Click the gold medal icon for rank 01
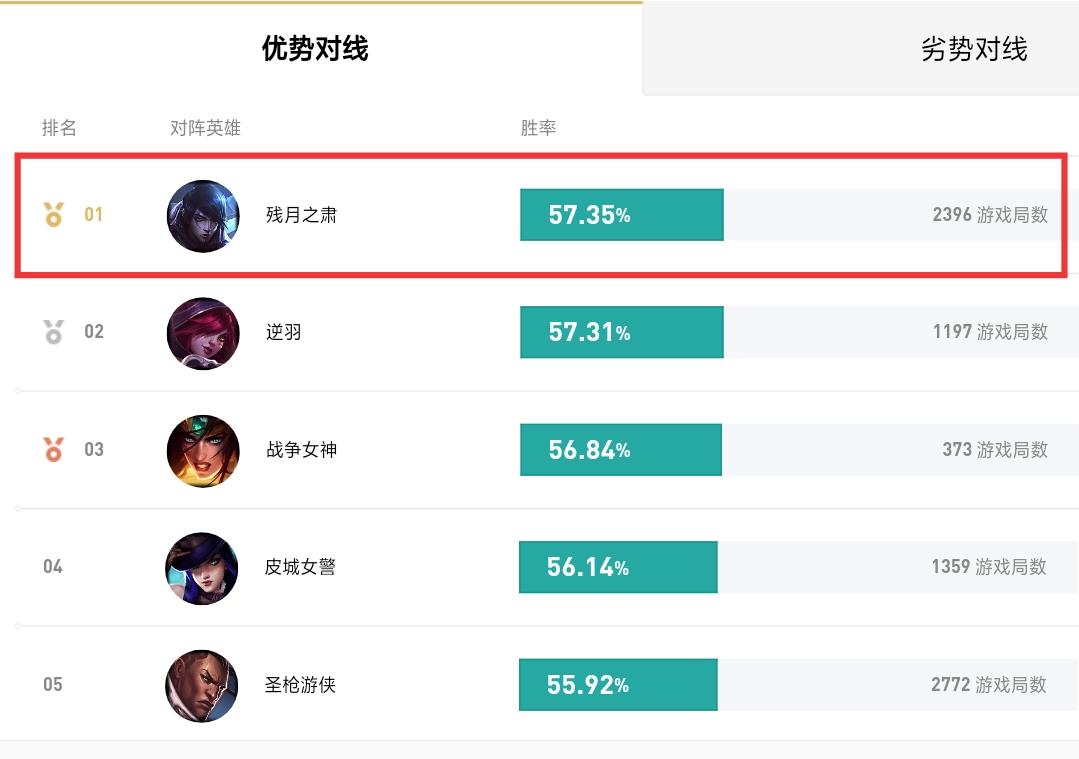 (53, 215)
